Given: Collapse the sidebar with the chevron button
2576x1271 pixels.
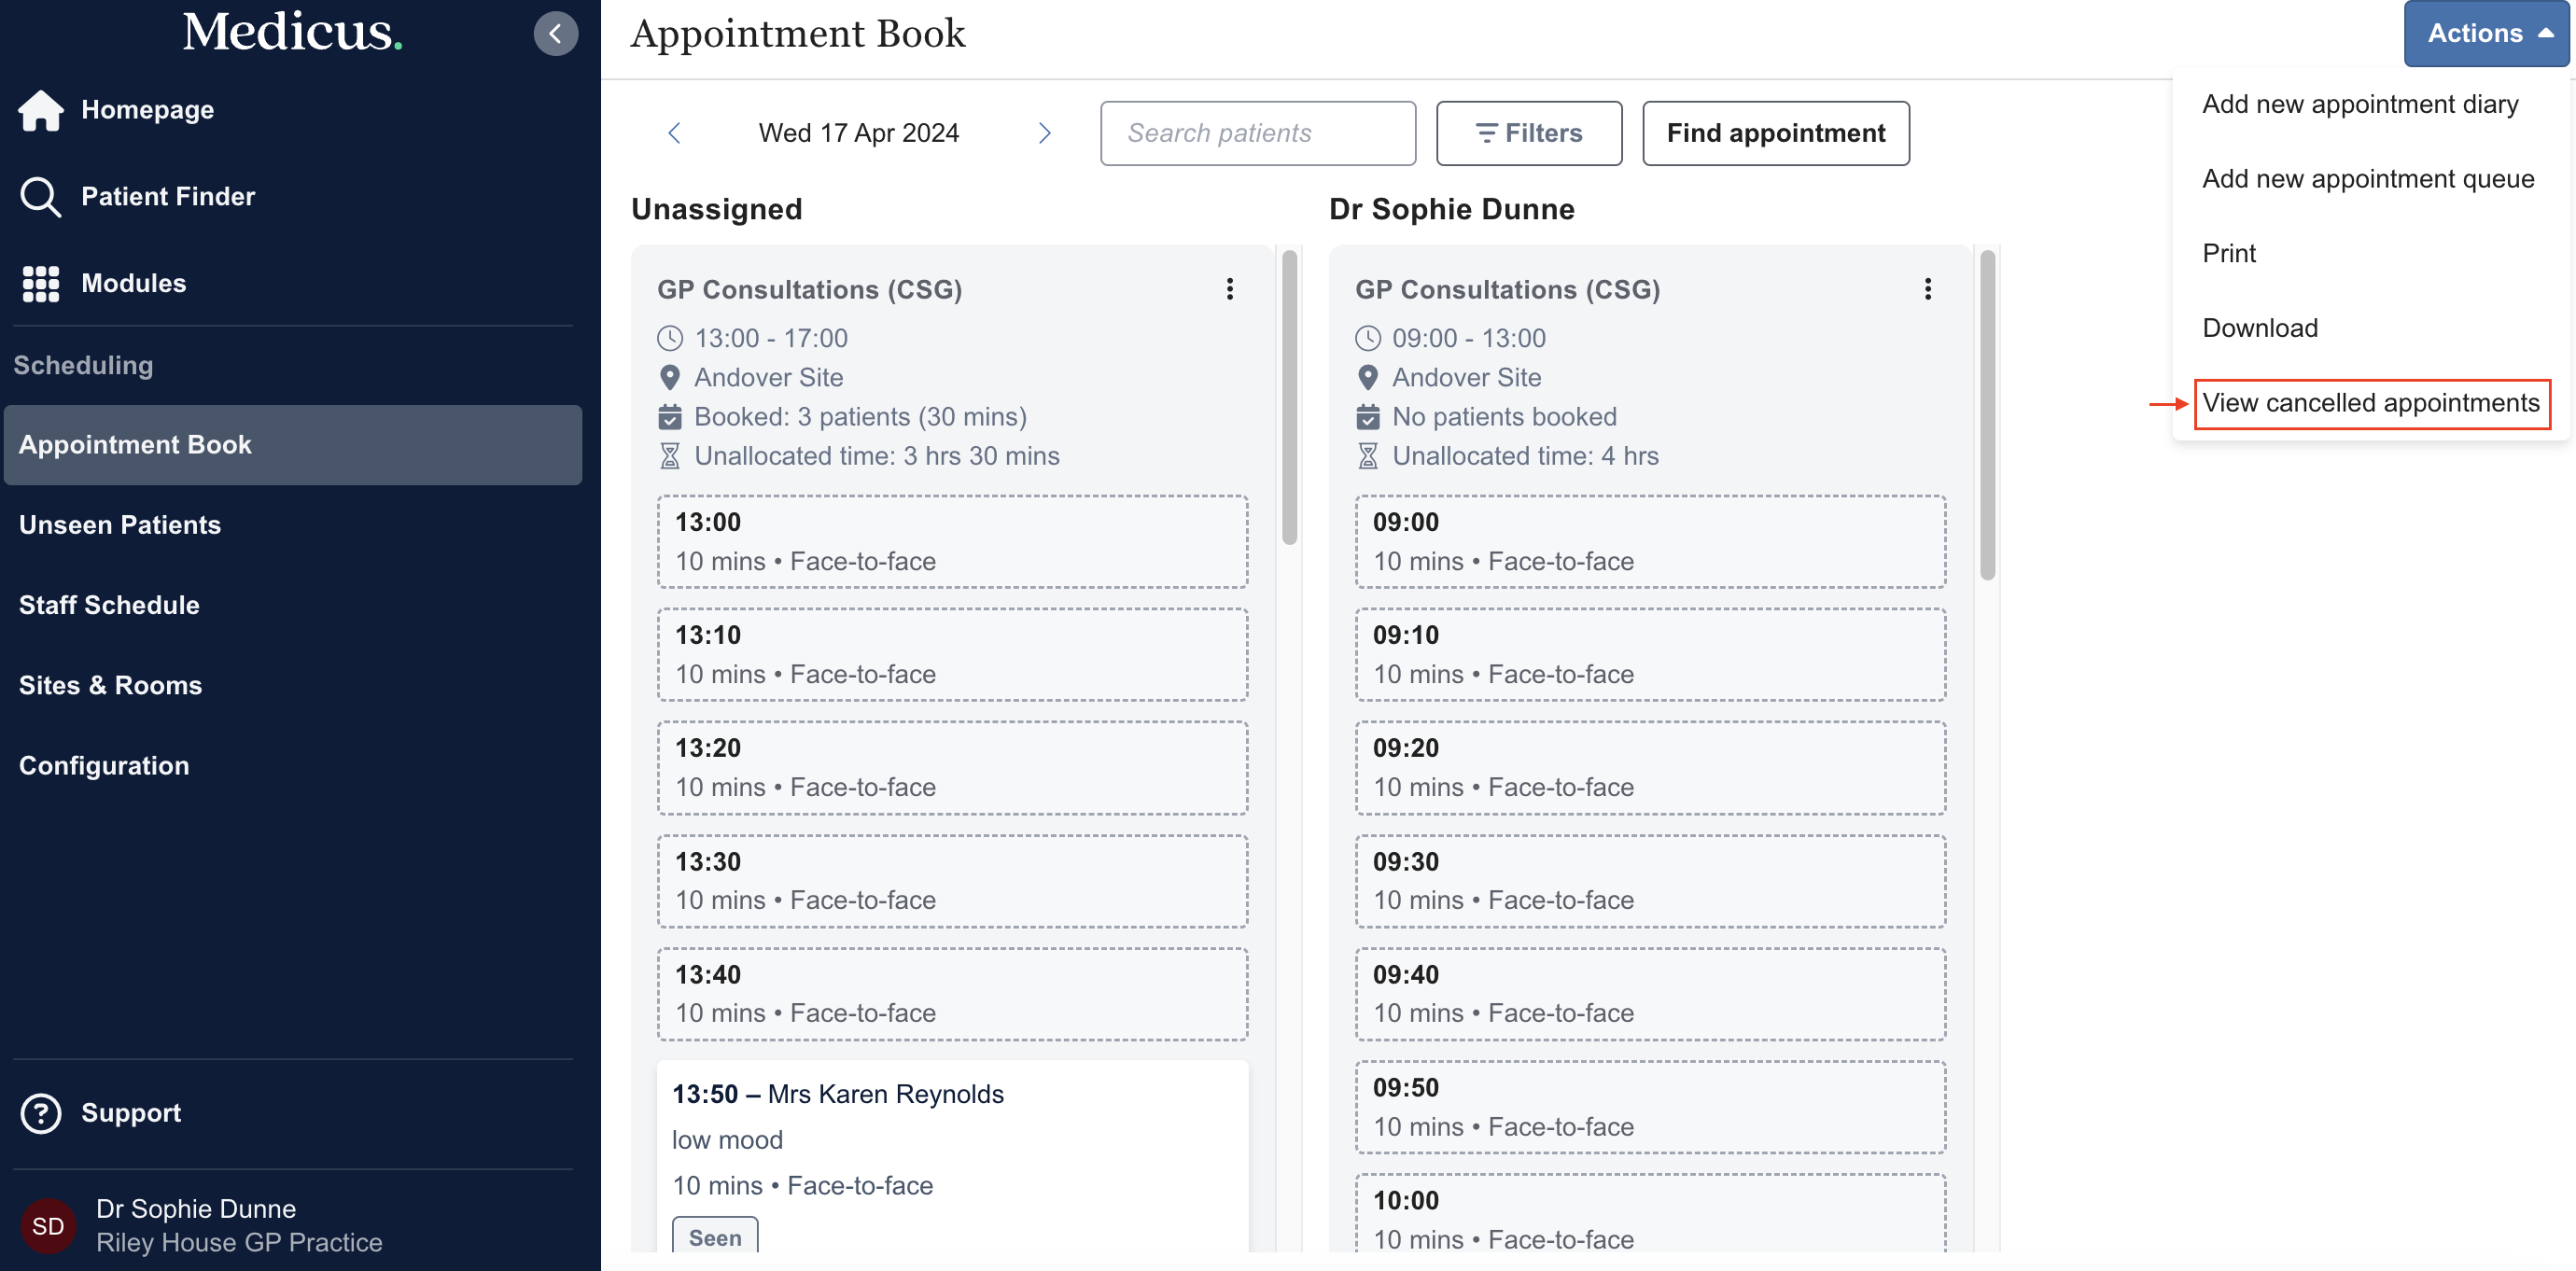Looking at the screenshot, I should coord(555,34).
